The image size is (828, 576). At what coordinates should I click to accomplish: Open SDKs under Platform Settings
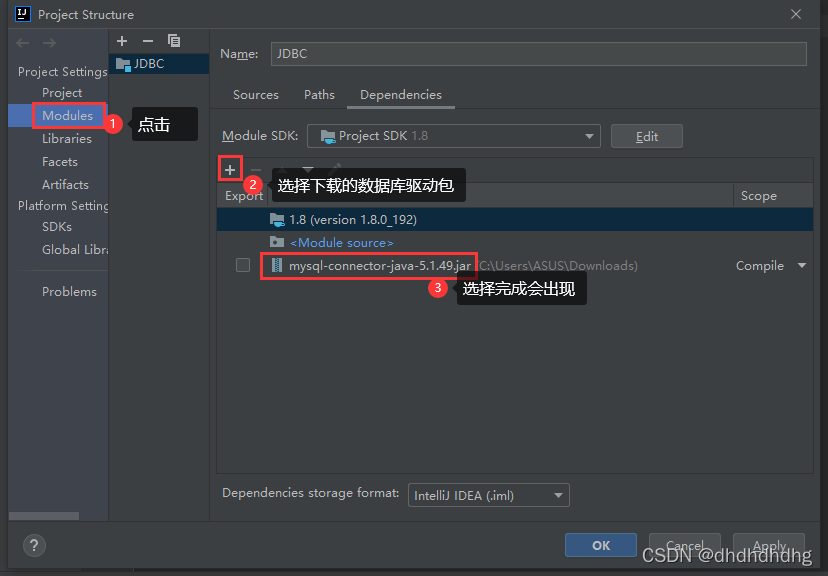pos(57,227)
